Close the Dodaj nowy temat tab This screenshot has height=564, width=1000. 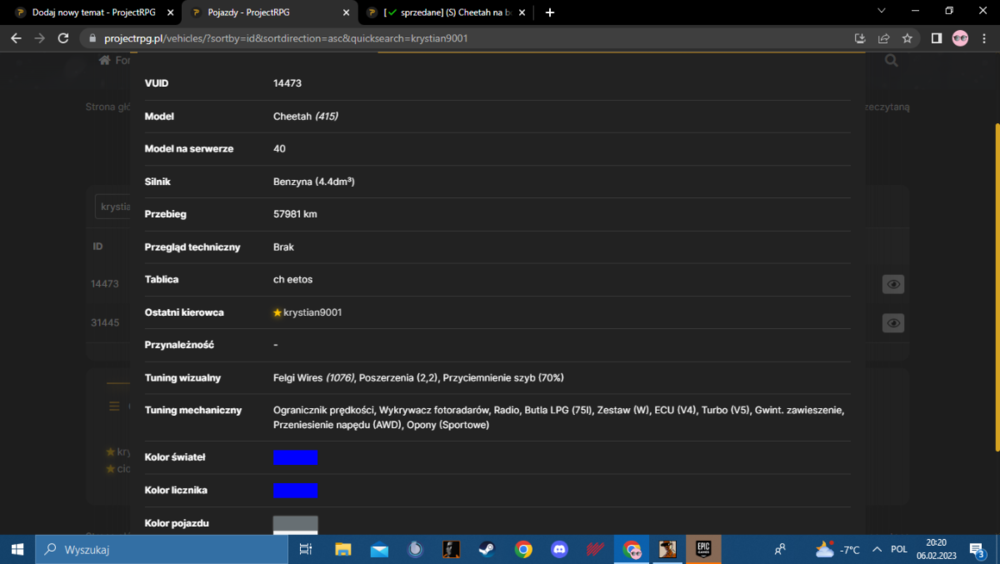coord(170,12)
